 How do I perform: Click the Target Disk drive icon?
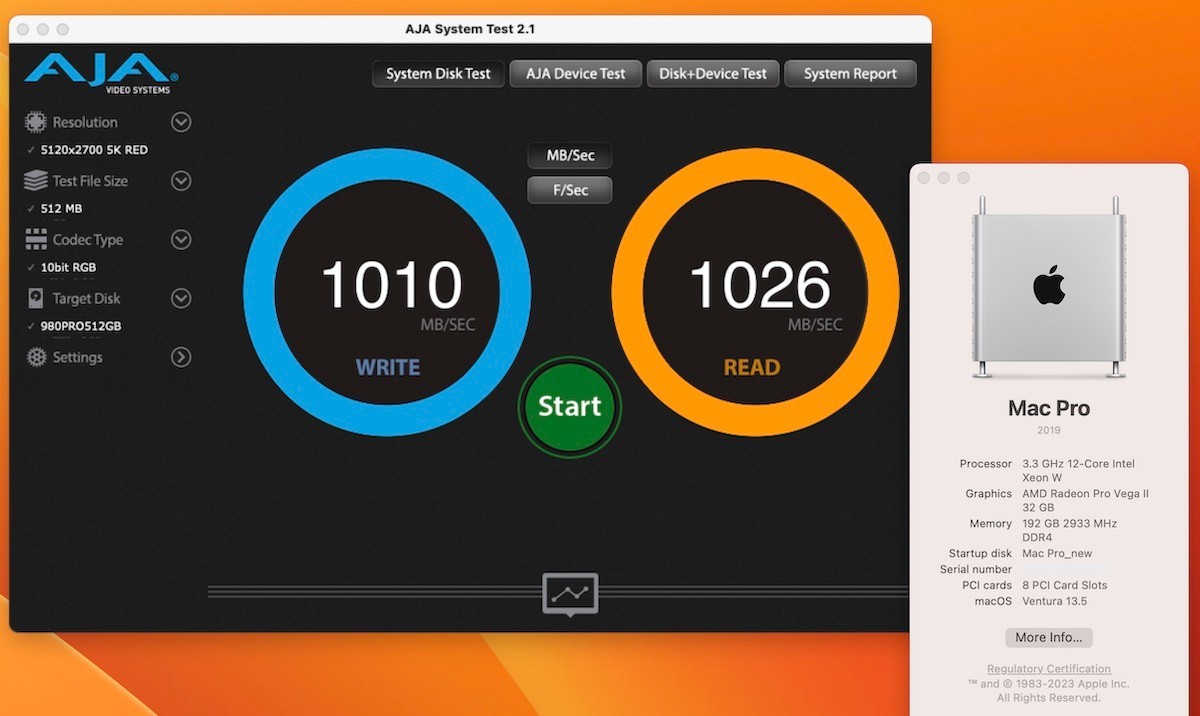click(x=36, y=298)
